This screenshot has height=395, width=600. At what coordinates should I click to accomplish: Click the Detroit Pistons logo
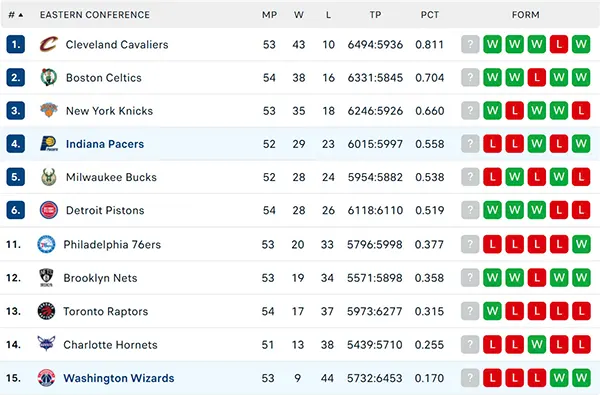click(x=49, y=210)
